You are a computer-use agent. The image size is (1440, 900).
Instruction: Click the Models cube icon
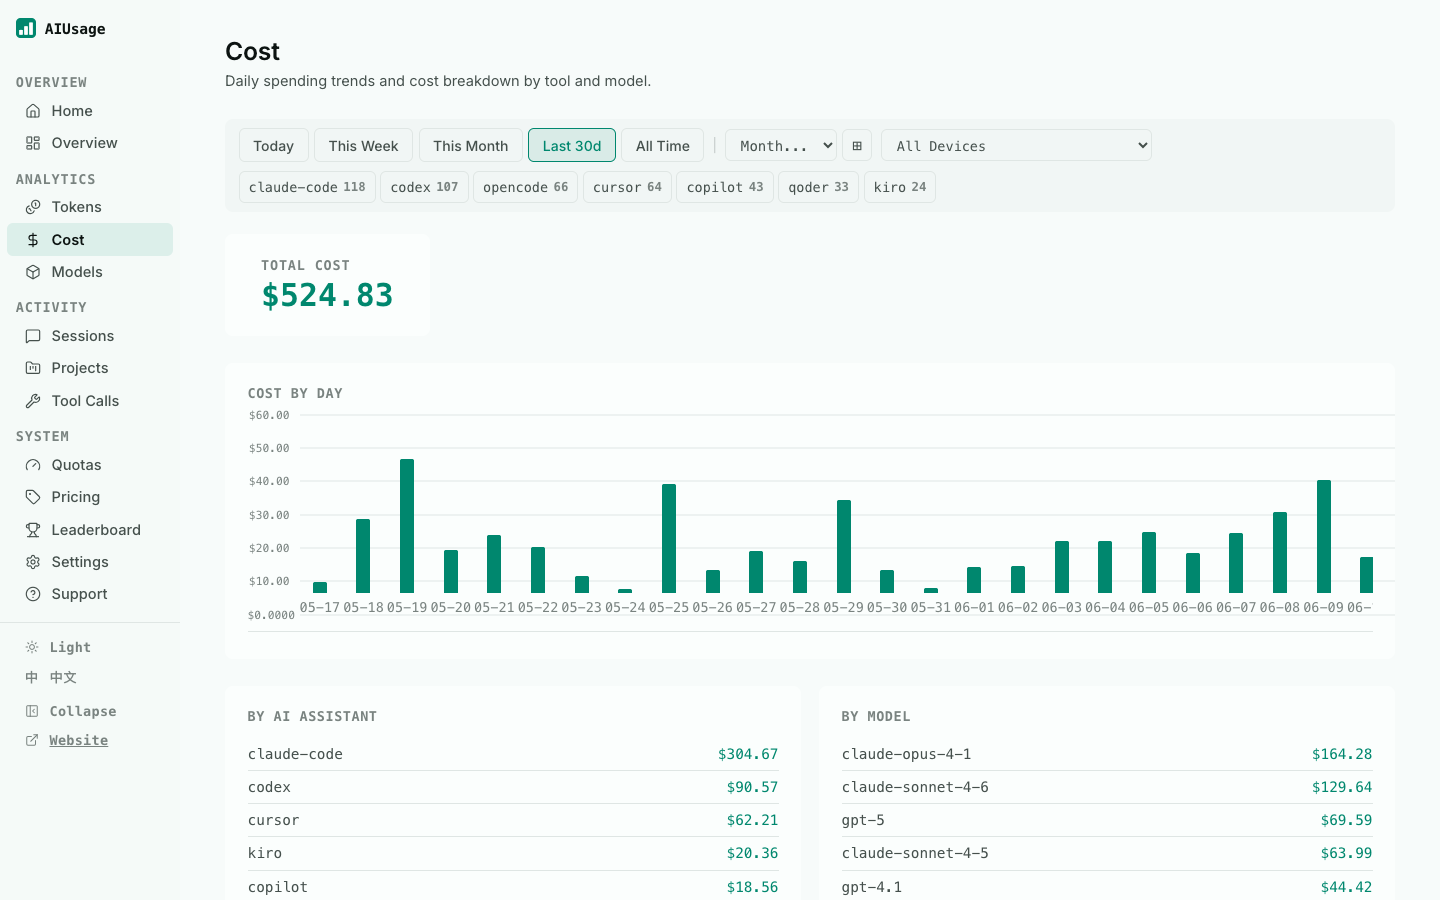[x=33, y=272]
